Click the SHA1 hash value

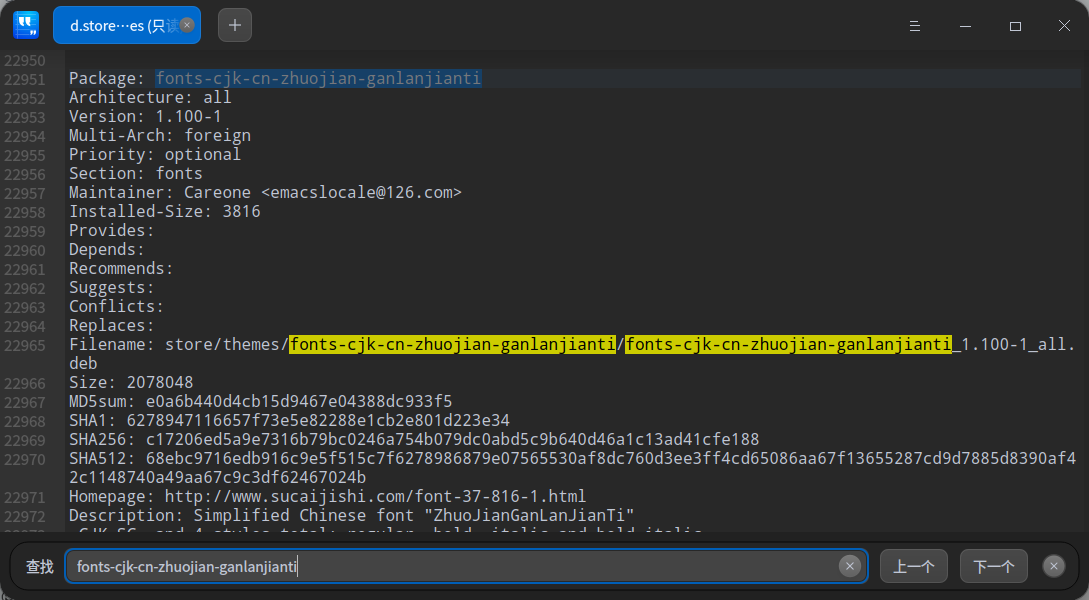coord(318,420)
